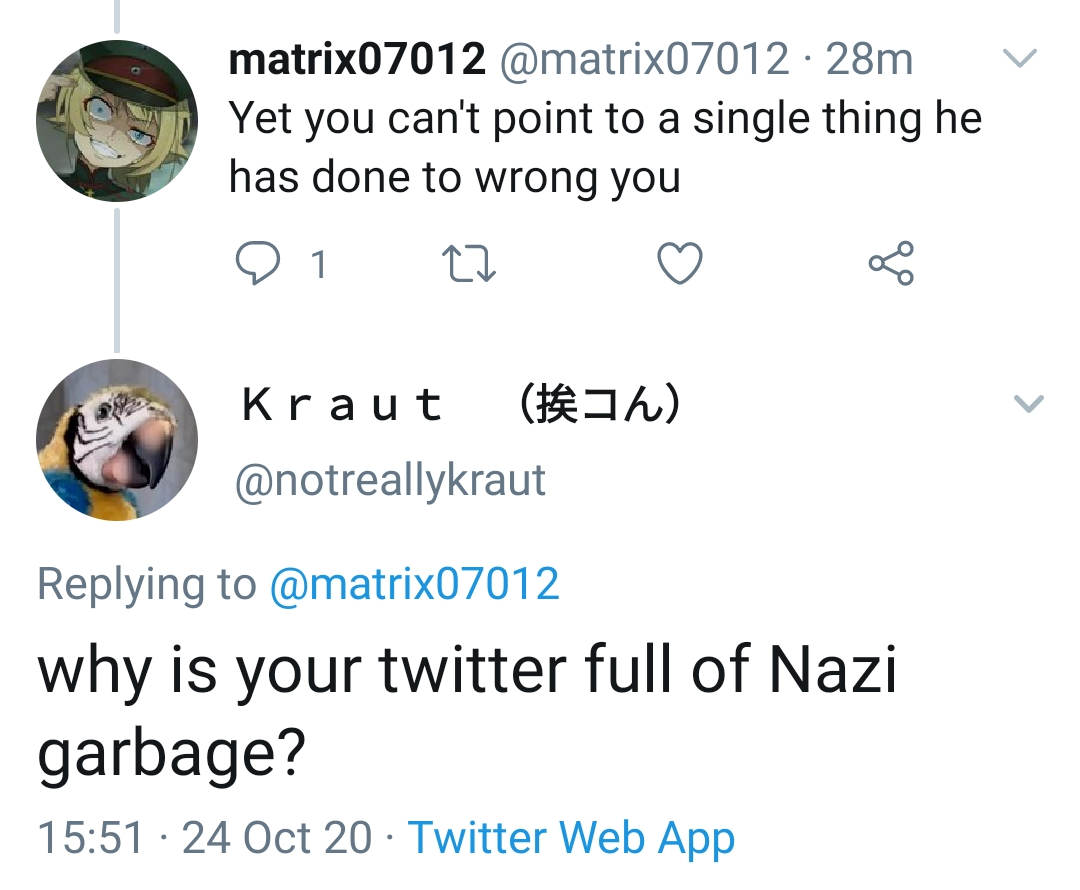
Task: Click blue @matrix07012 mention in Replying to
Action: tap(415, 584)
